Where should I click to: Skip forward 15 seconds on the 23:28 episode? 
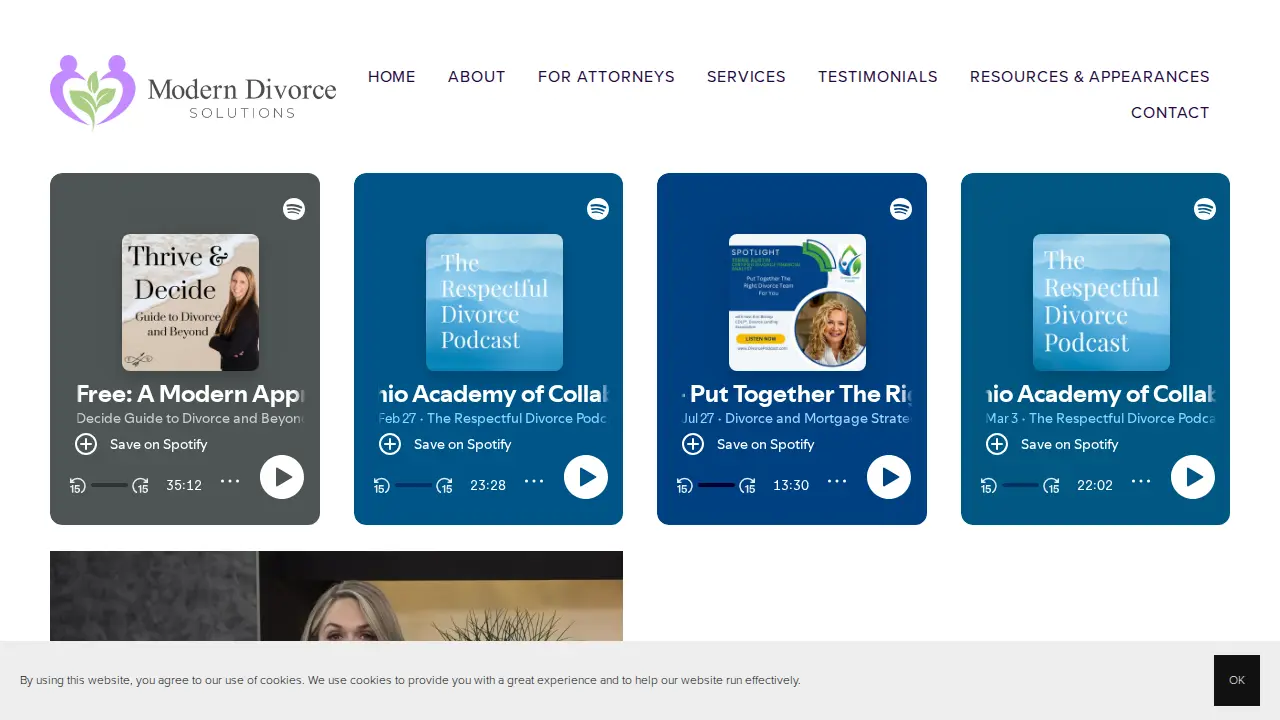point(445,486)
